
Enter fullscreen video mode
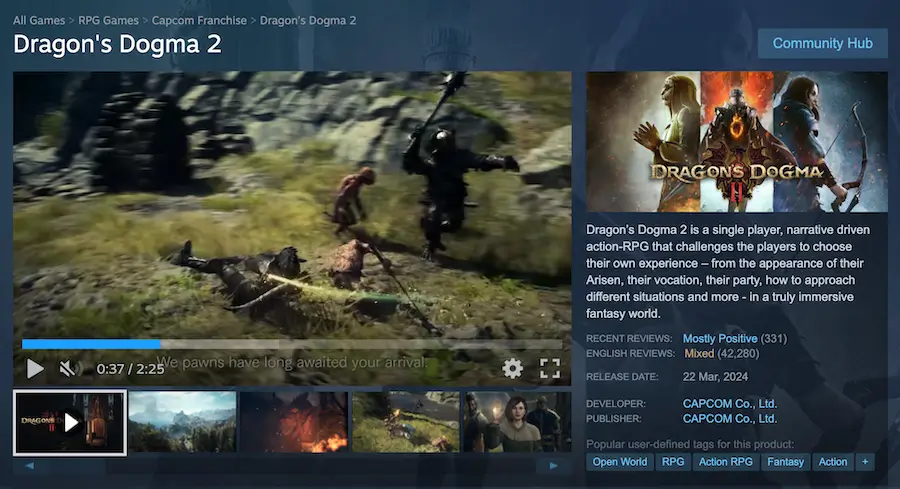[549, 368]
